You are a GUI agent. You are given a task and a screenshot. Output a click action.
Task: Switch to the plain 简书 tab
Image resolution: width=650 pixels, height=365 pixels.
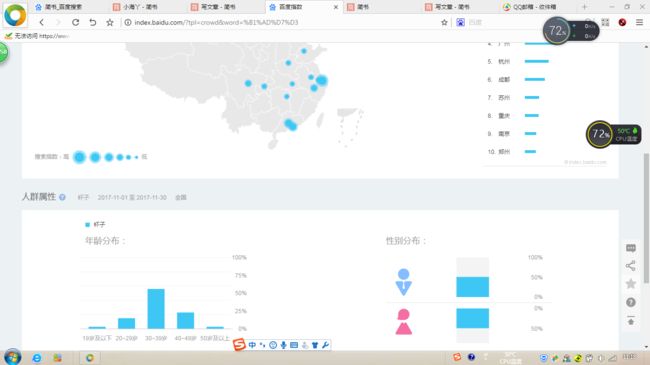click(x=381, y=7)
